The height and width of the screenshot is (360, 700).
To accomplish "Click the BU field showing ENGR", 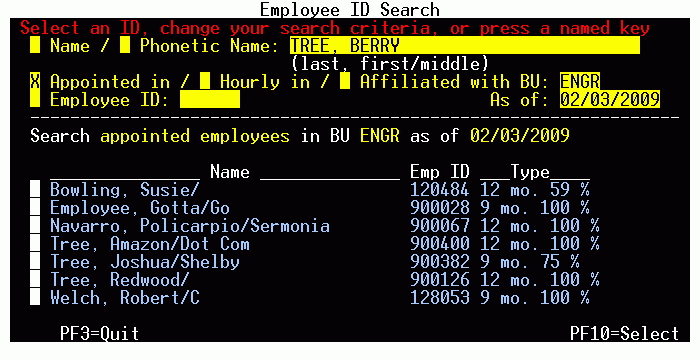I will (x=580, y=81).
